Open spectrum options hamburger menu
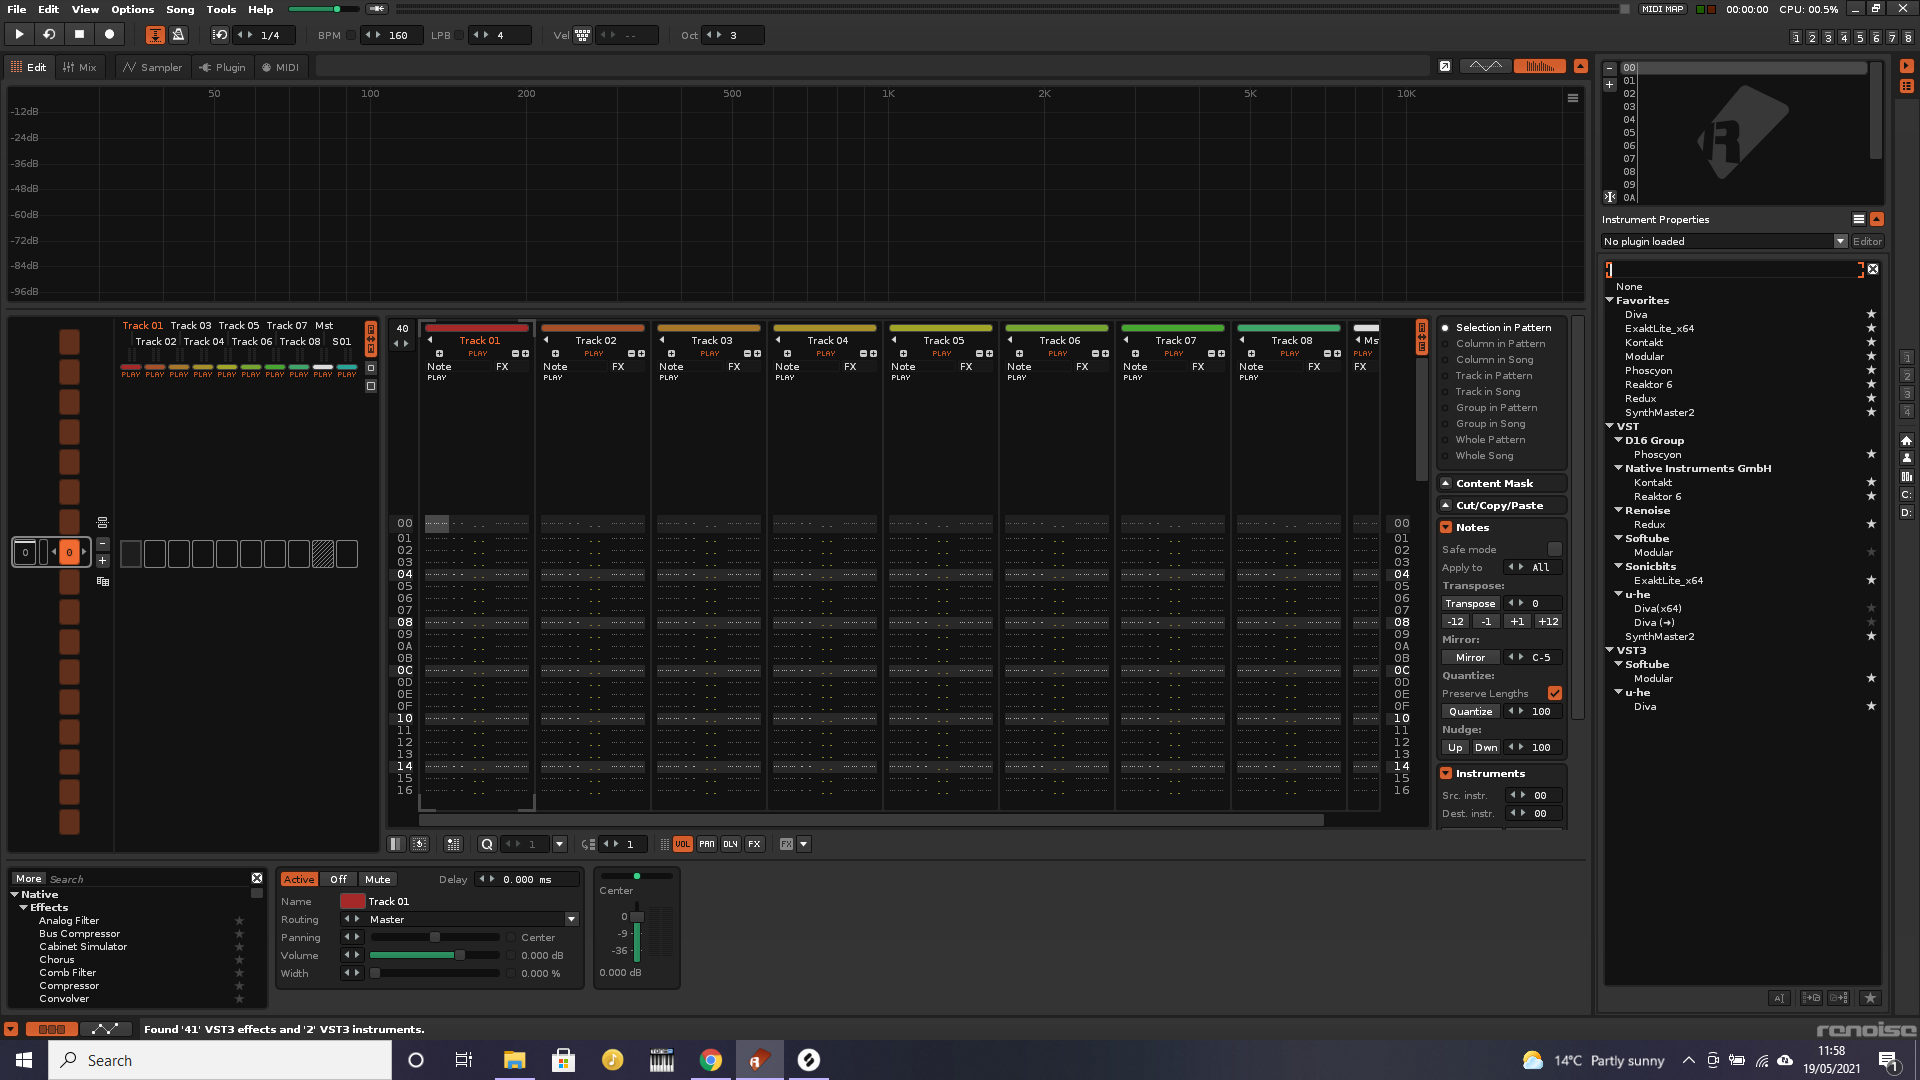 coord(1573,98)
